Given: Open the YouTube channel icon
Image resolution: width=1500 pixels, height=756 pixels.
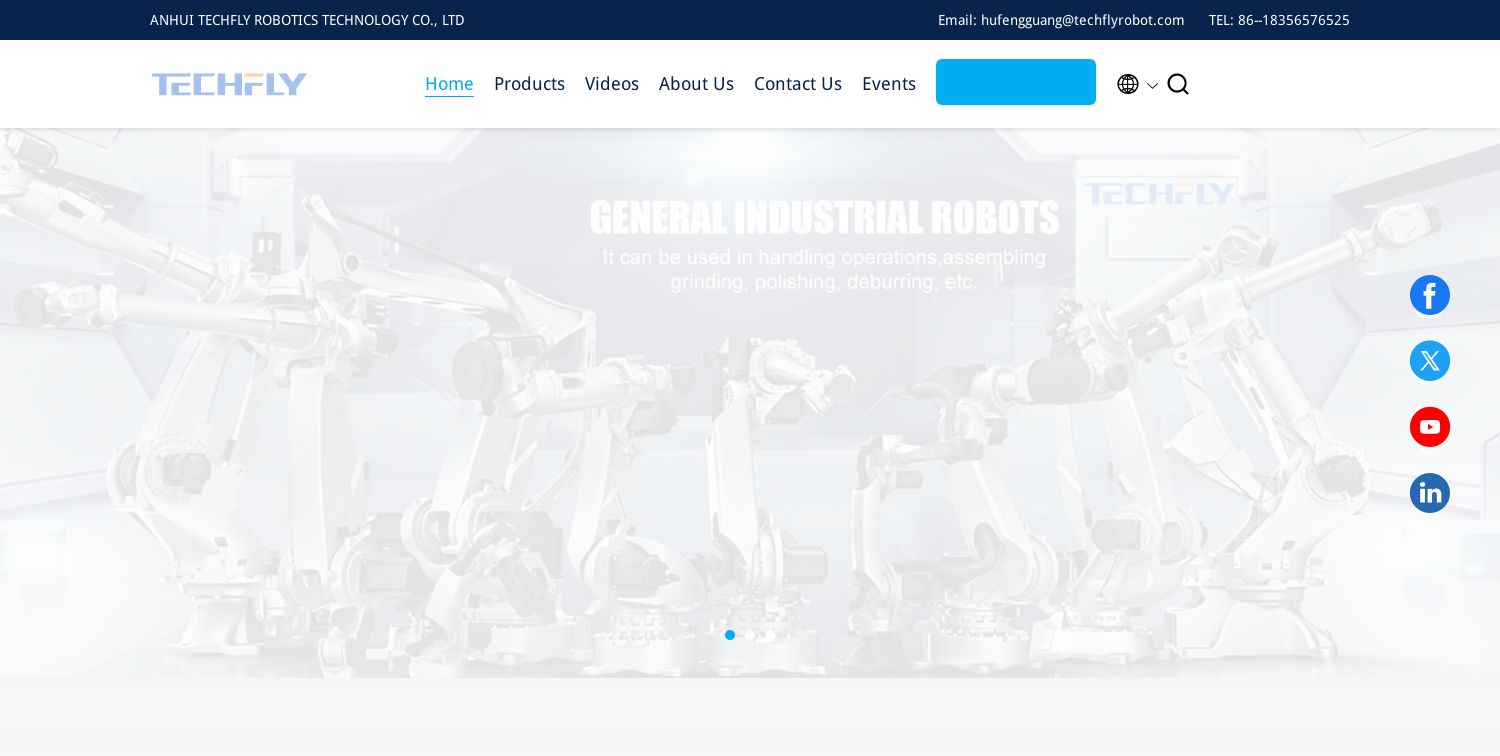Looking at the screenshot, I should (1430, 427).
